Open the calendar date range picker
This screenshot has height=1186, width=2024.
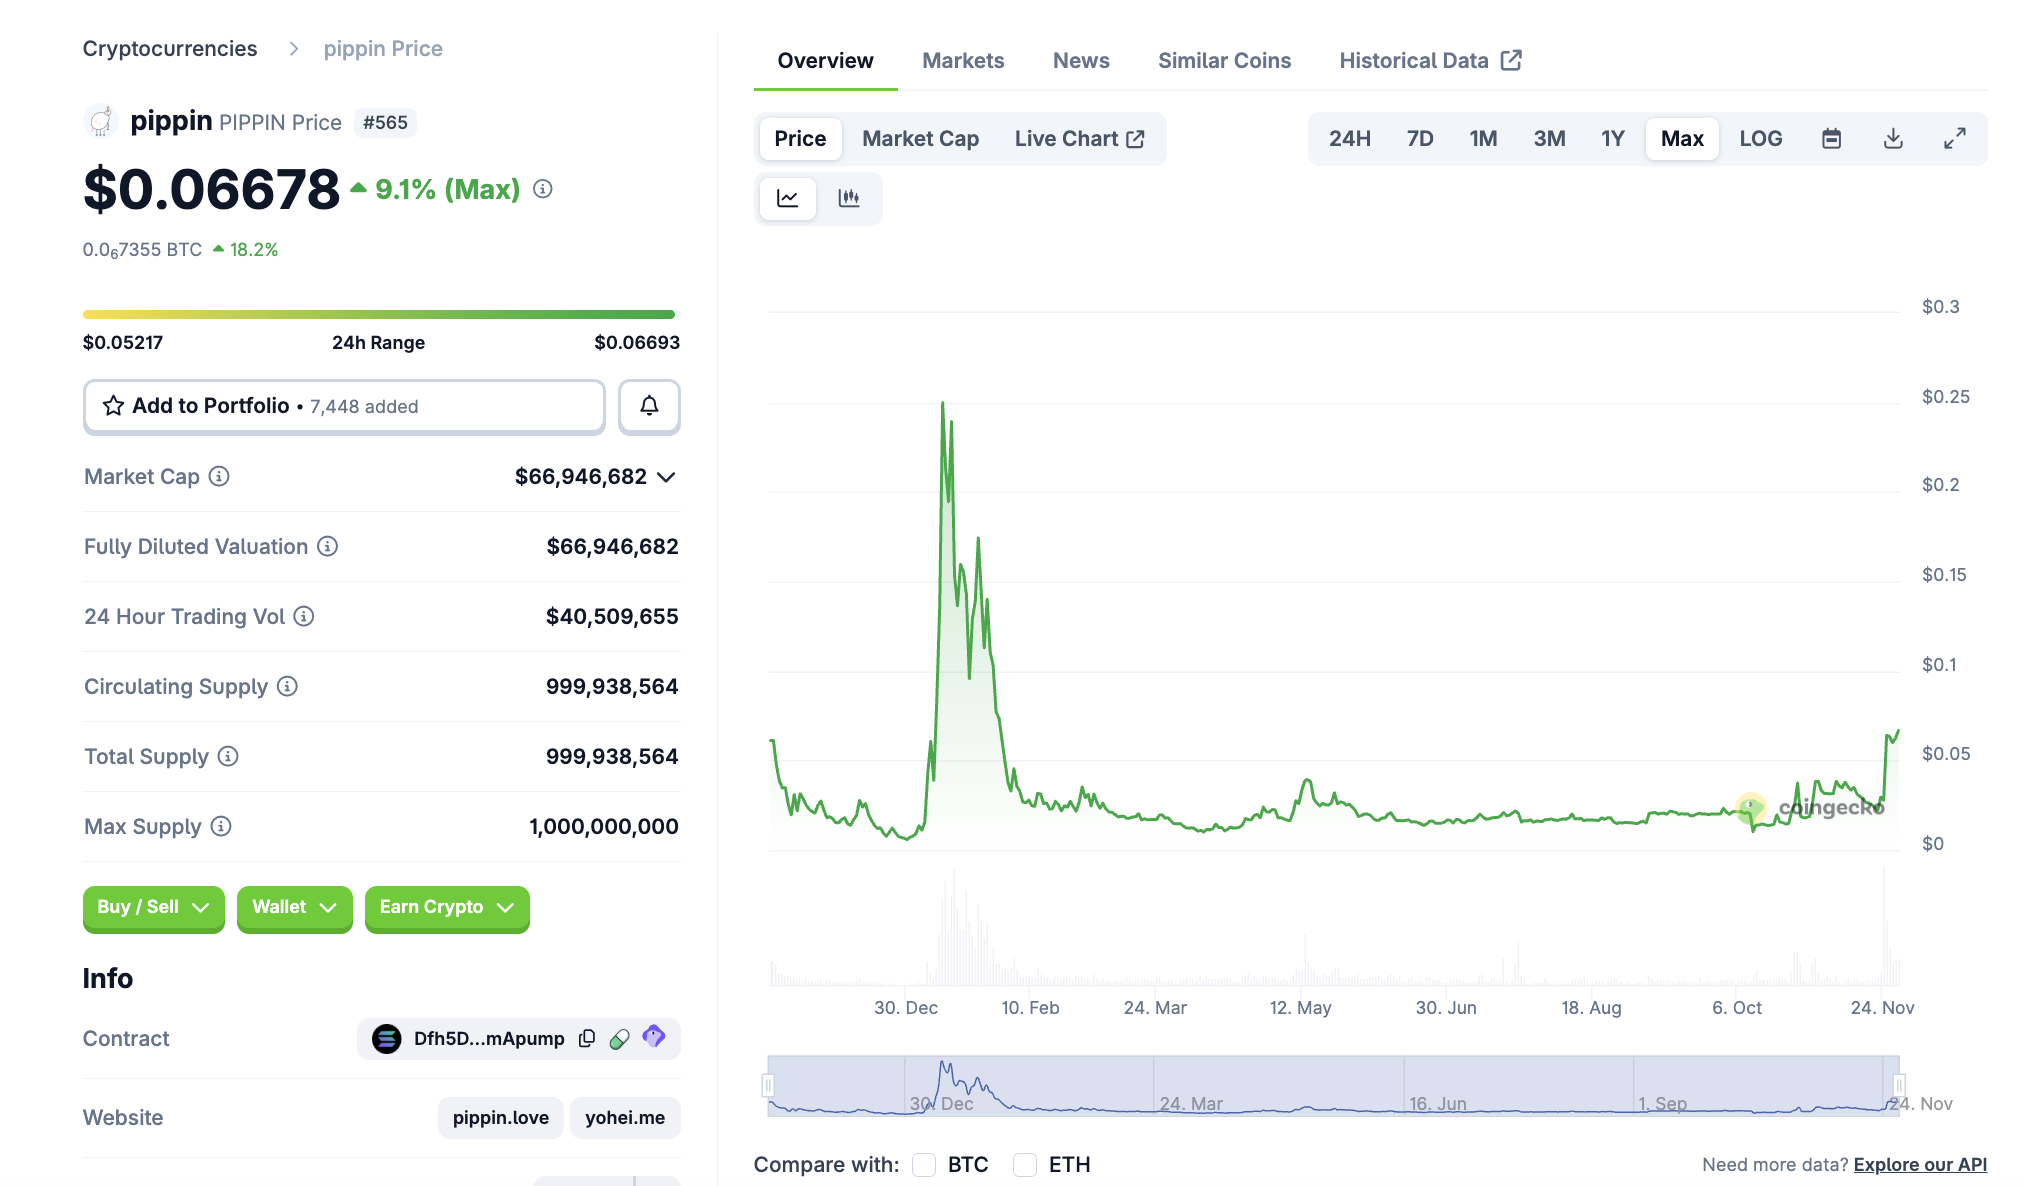pyautogui.click(x=1831, y=139)
